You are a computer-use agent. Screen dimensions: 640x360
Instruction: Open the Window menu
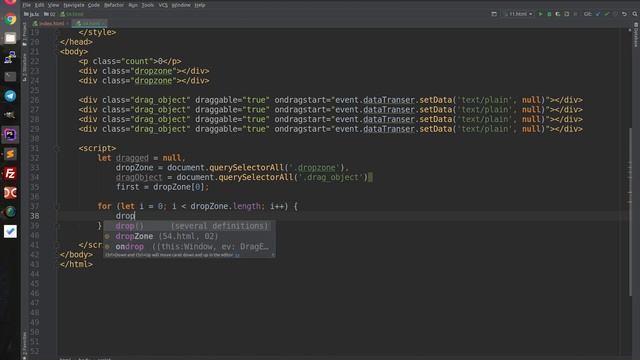[181, 5]
